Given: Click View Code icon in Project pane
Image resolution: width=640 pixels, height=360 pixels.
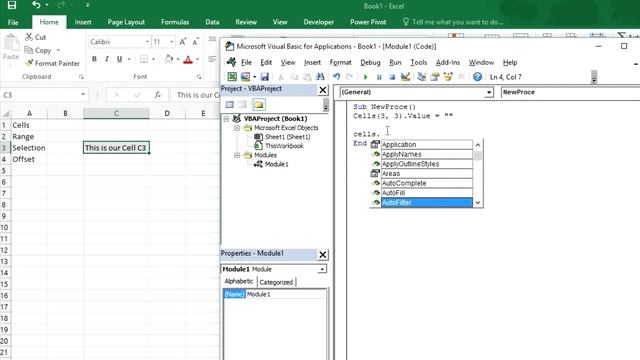Looking at the screenshot, I should [x=230, y=104].
